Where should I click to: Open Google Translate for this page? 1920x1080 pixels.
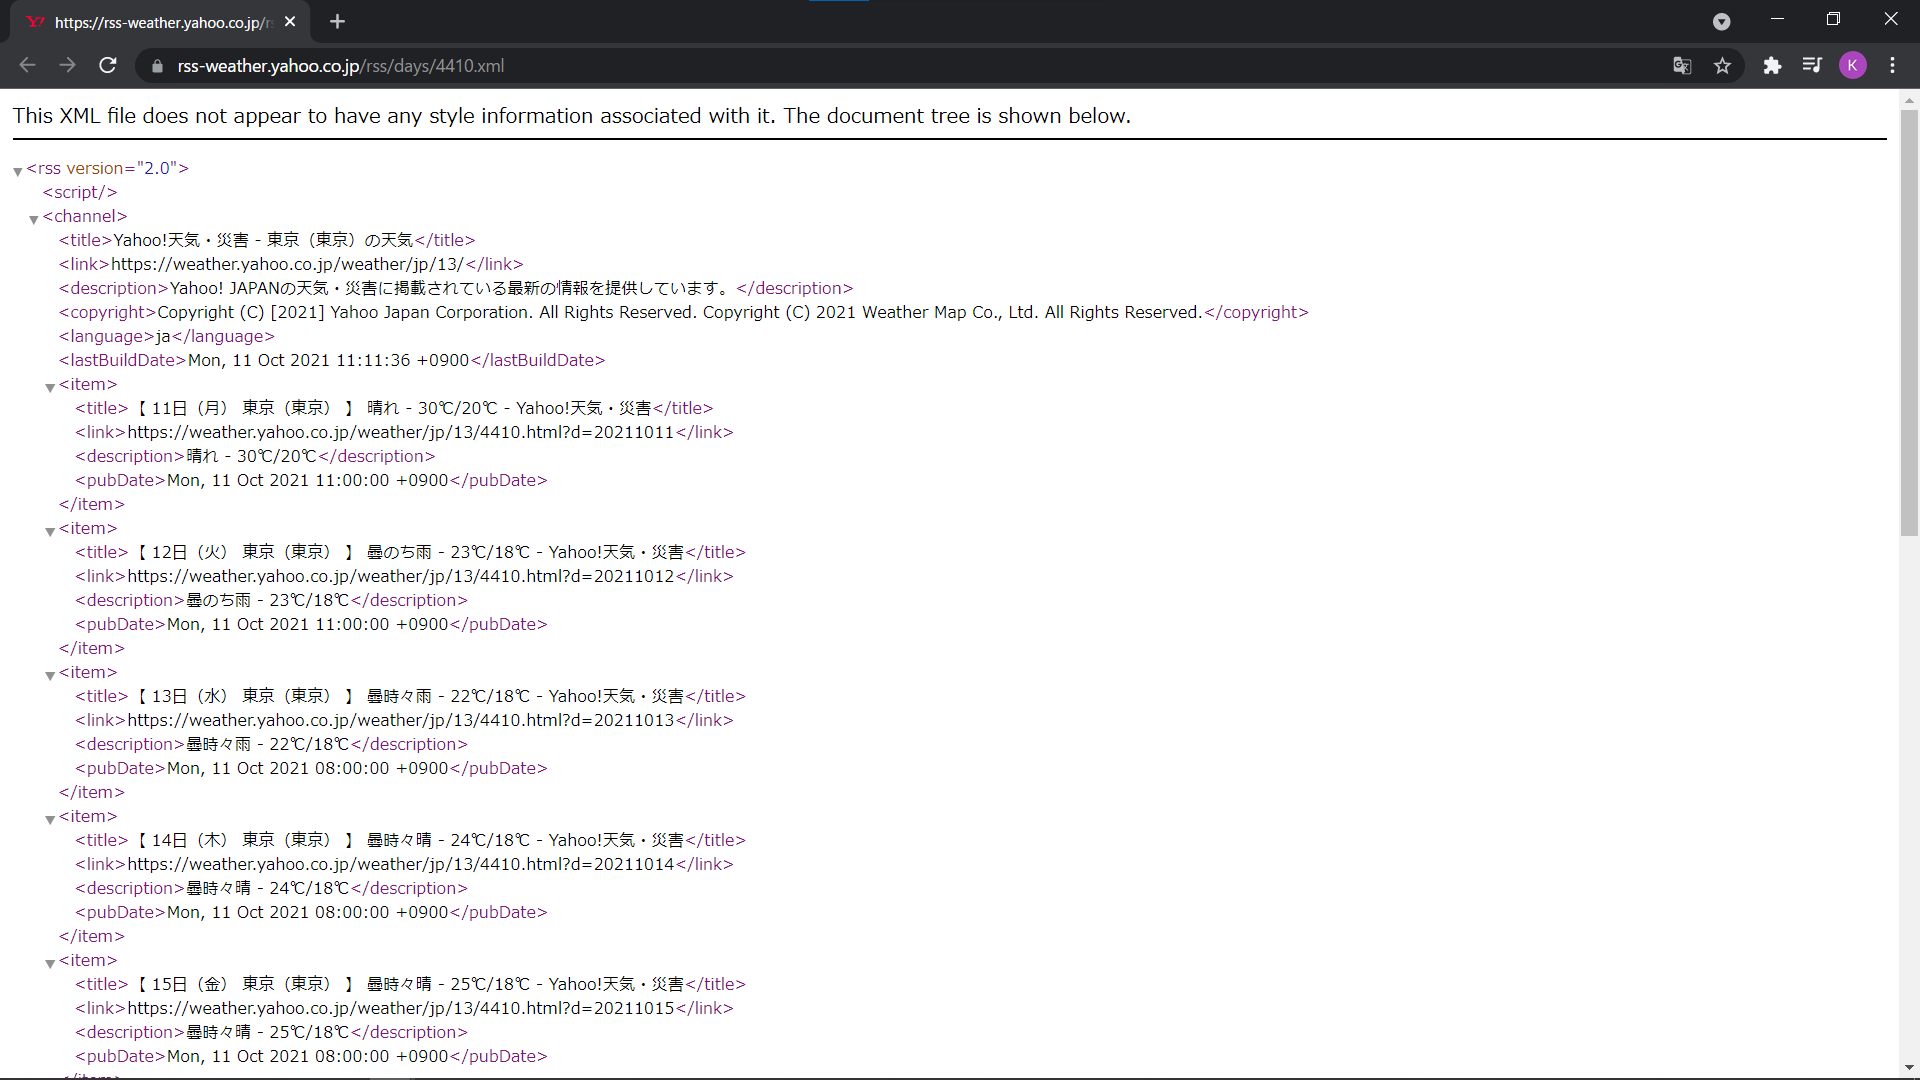point(1682,66)
